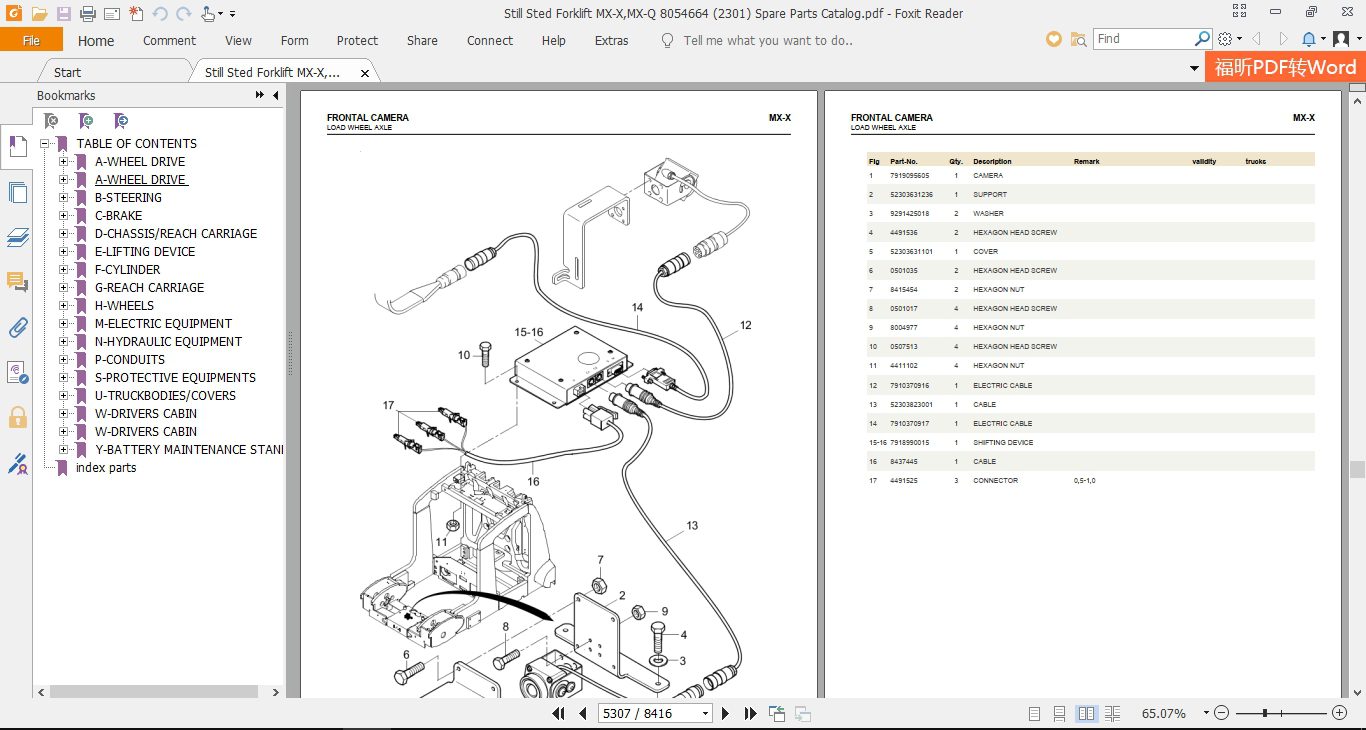Screen dimensions: 1366x730
Task: Collapse the Bookmarks panel with arrow
Action: [275, 95]
